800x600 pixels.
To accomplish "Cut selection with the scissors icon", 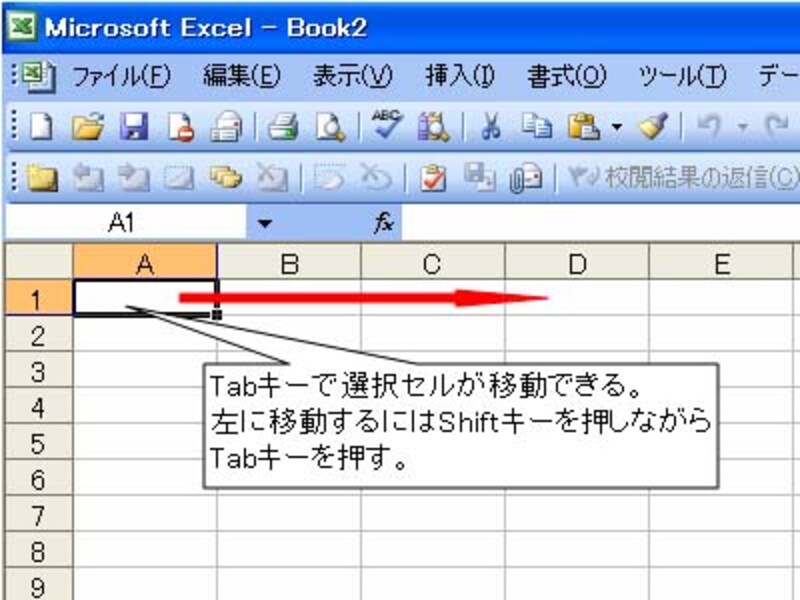I will point(491,126).
